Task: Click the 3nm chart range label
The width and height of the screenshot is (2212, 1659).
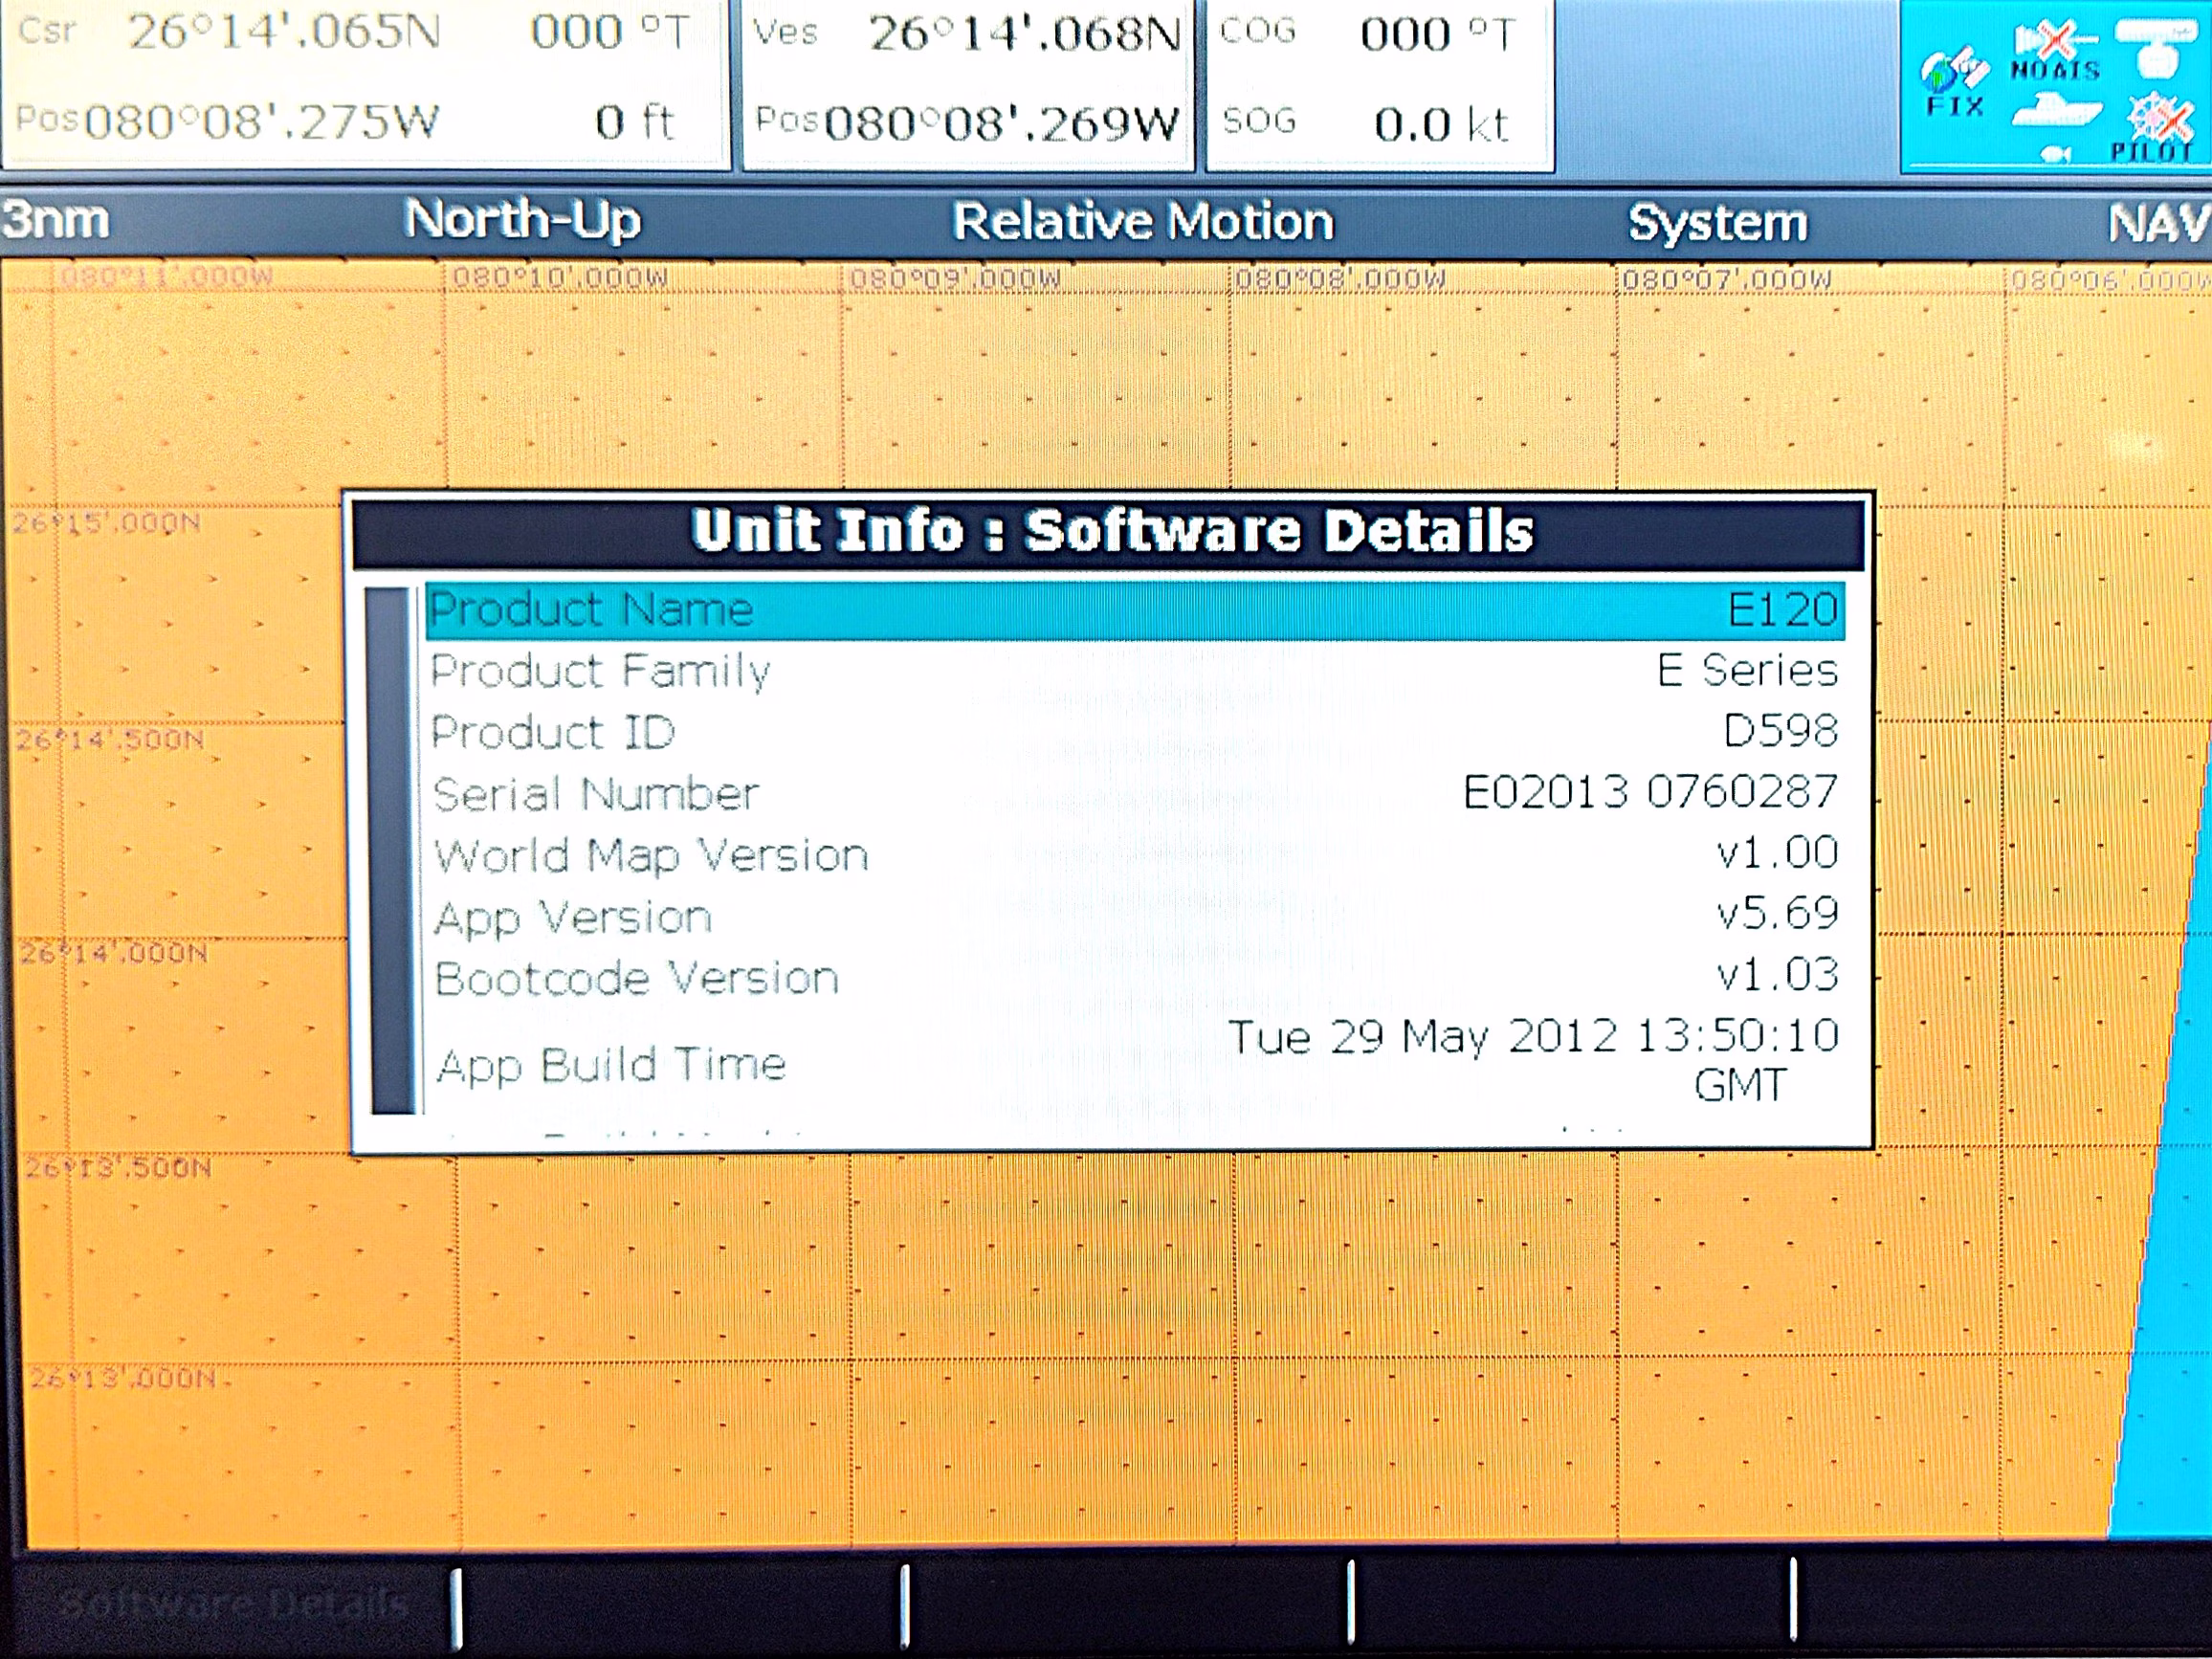Action: (55, 219)
